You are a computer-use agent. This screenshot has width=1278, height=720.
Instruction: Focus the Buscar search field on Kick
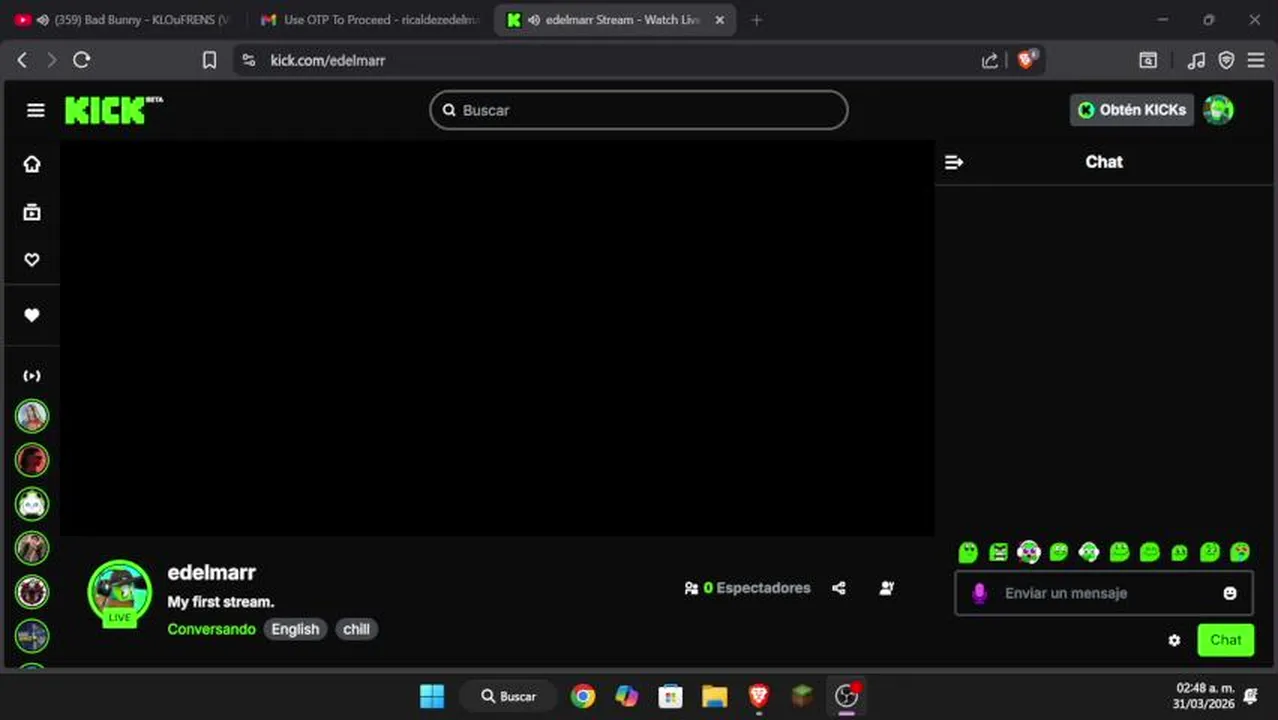tap(639, 110)
